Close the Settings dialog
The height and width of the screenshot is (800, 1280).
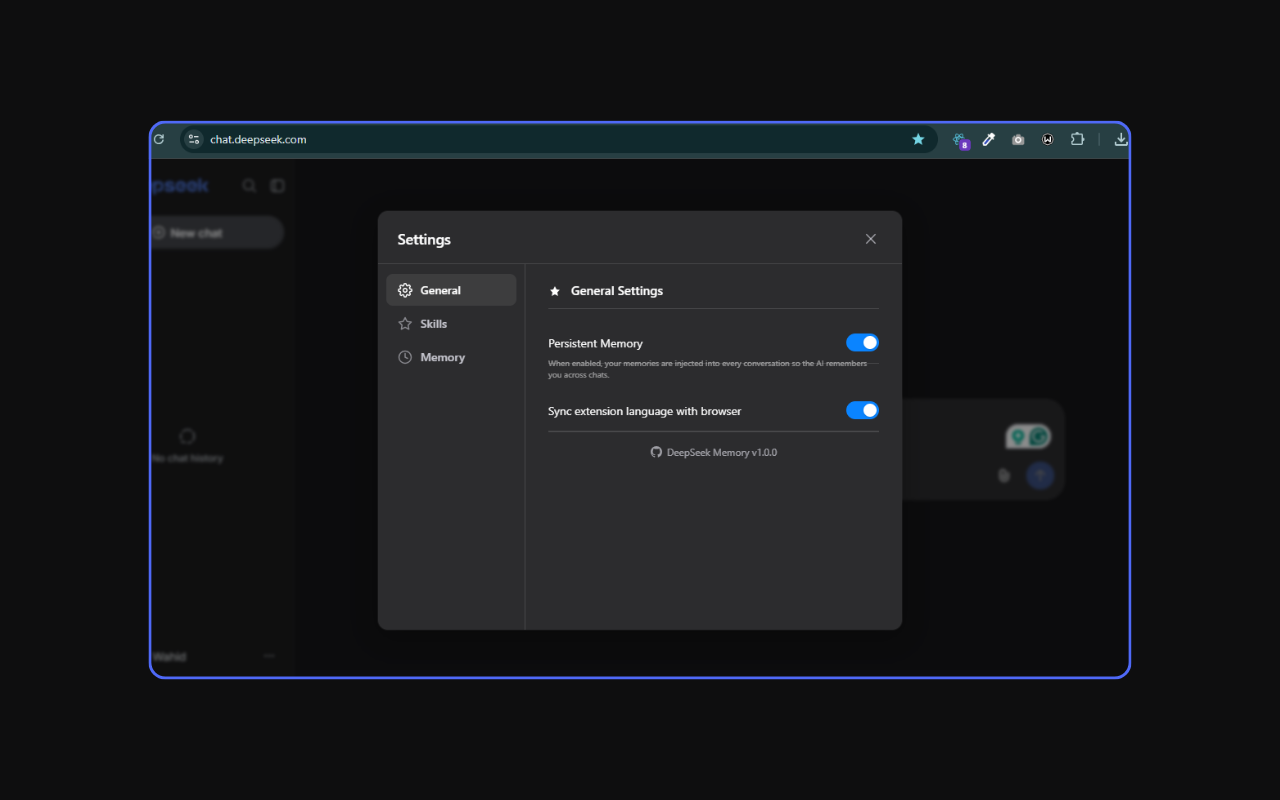pos(871,239)
